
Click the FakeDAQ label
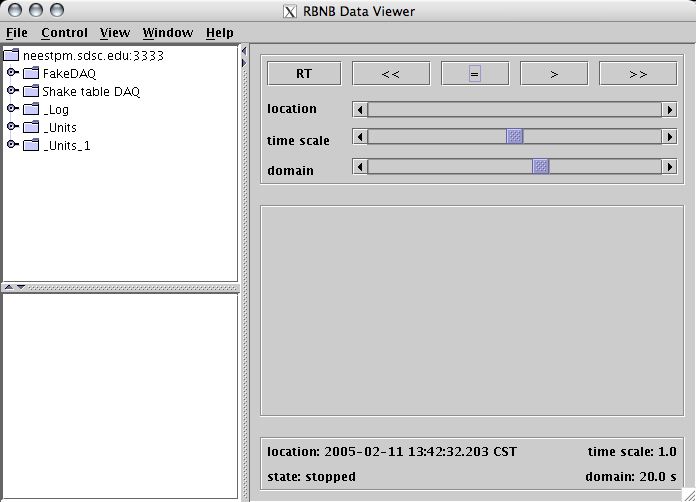(x=69, y=73)
